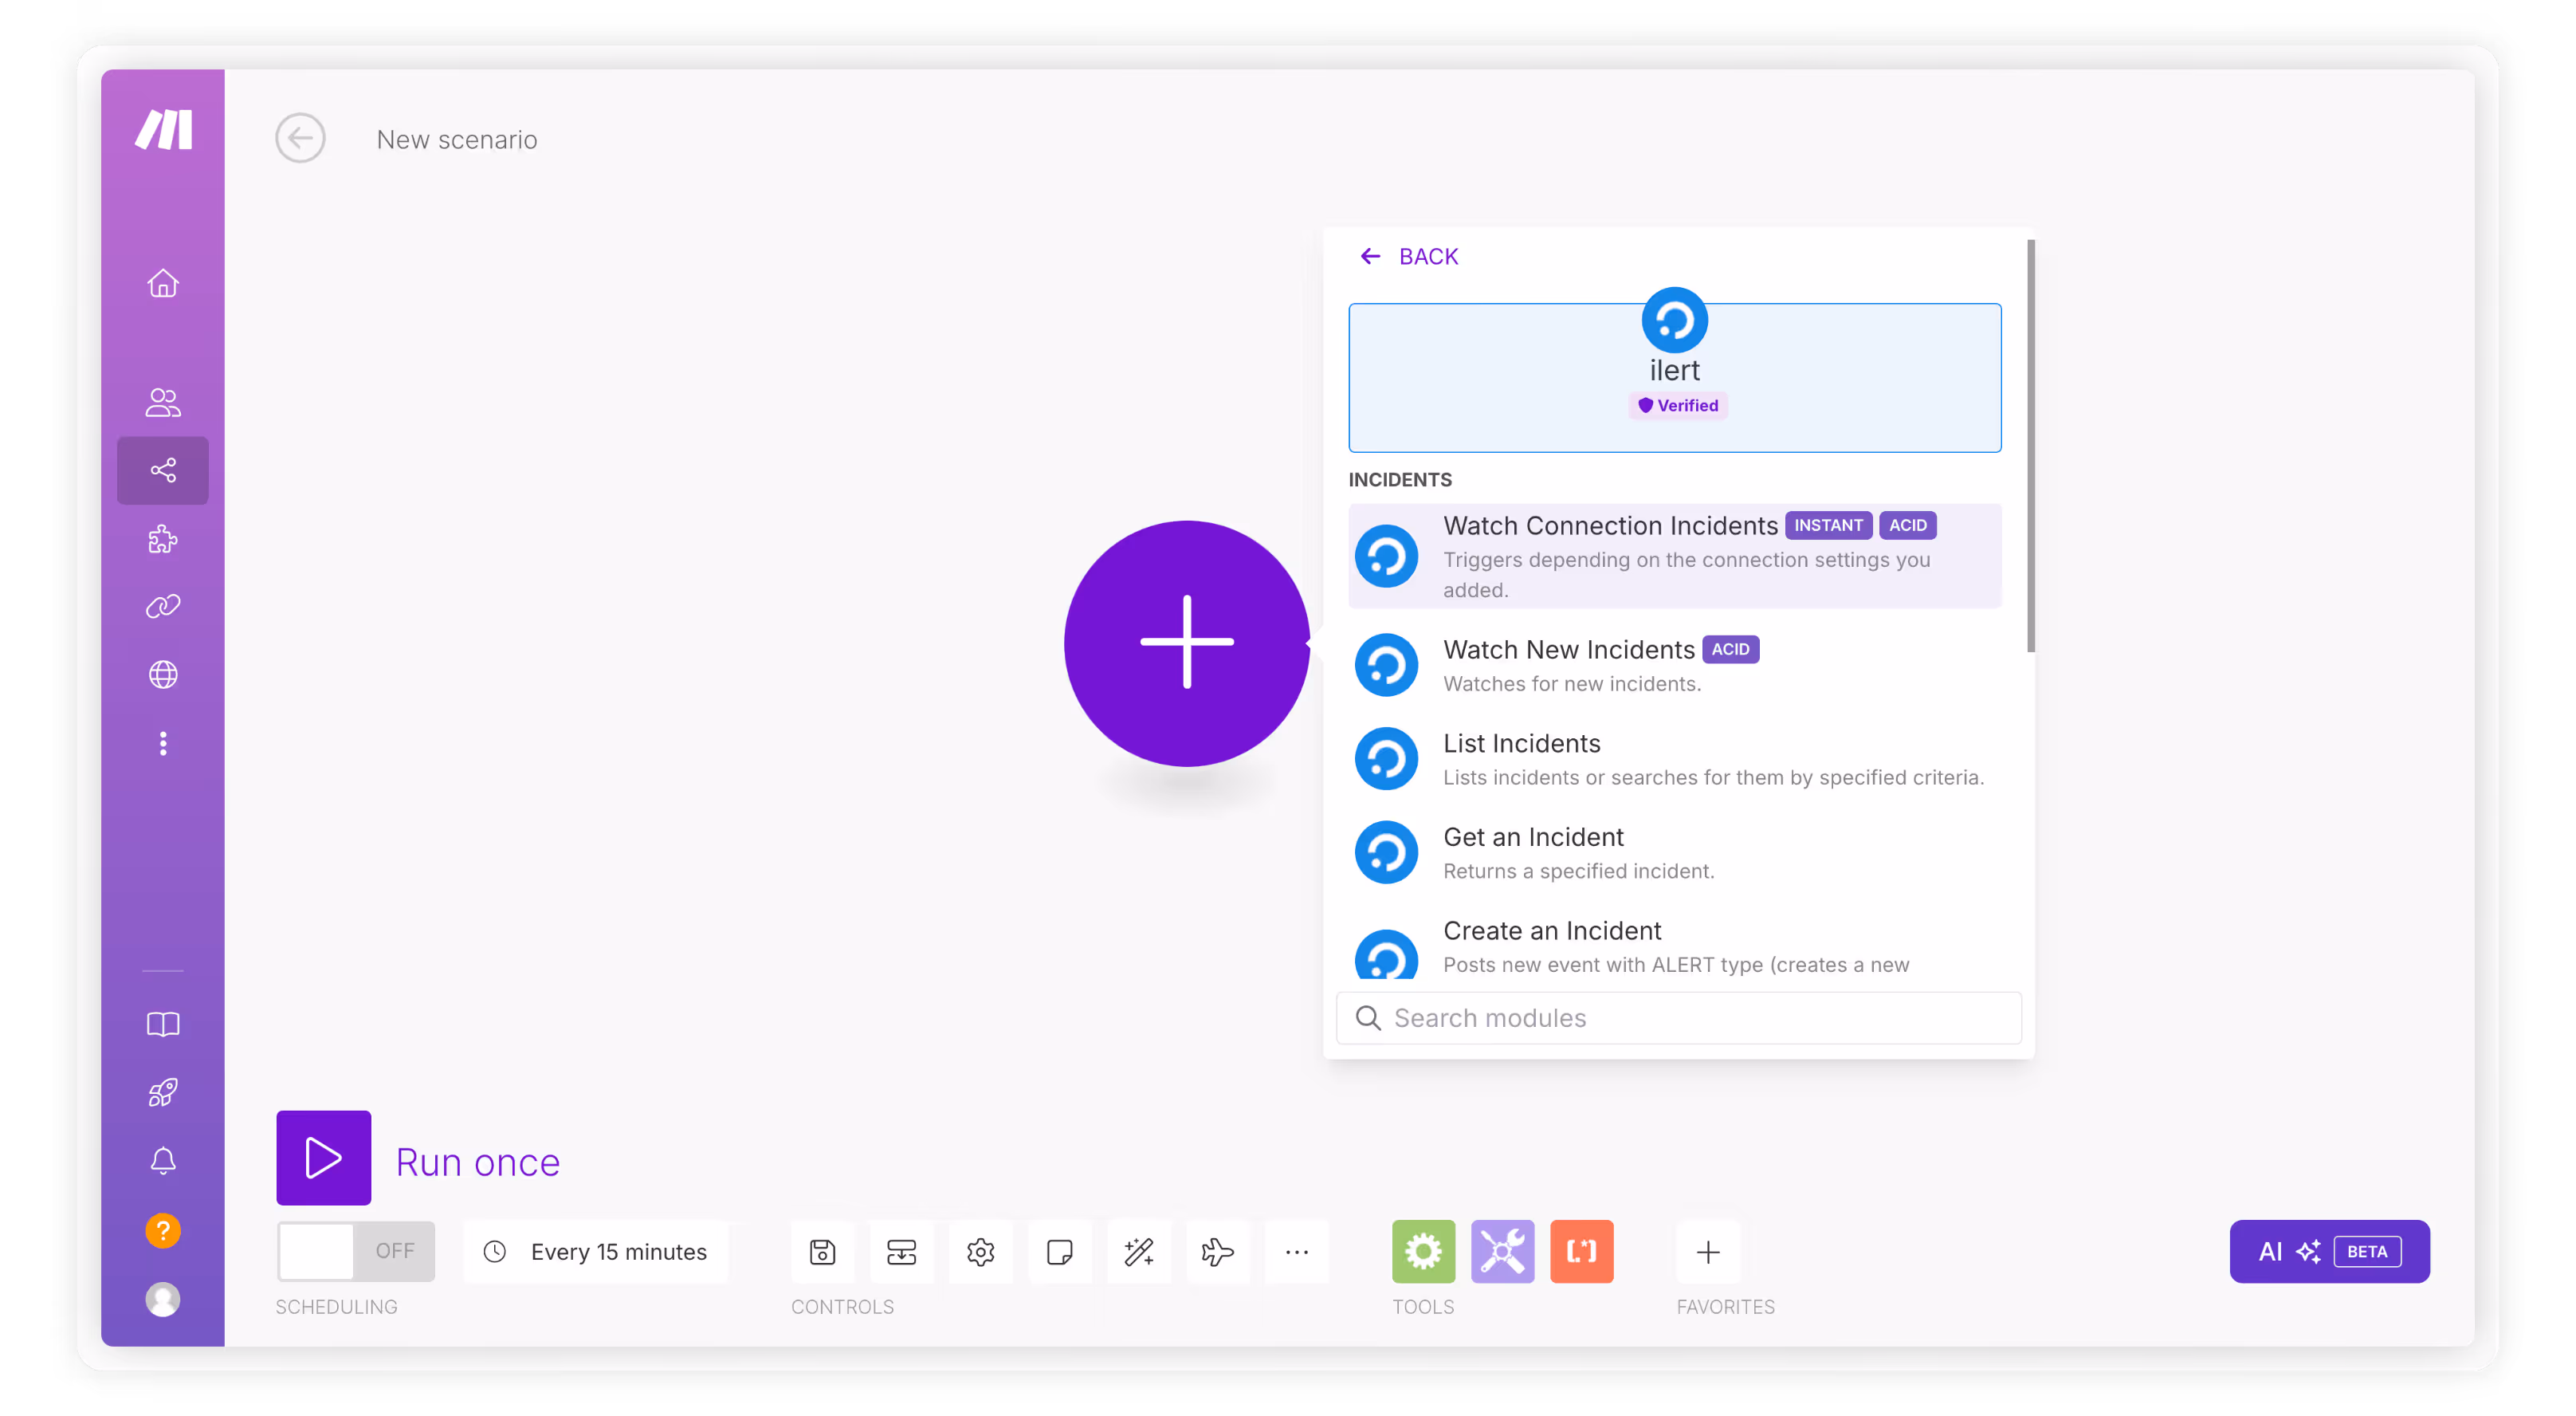The height and width of the screenshot is (1416, 2576).
Task: Open the Connections link icon
Action: pos(163,606)
